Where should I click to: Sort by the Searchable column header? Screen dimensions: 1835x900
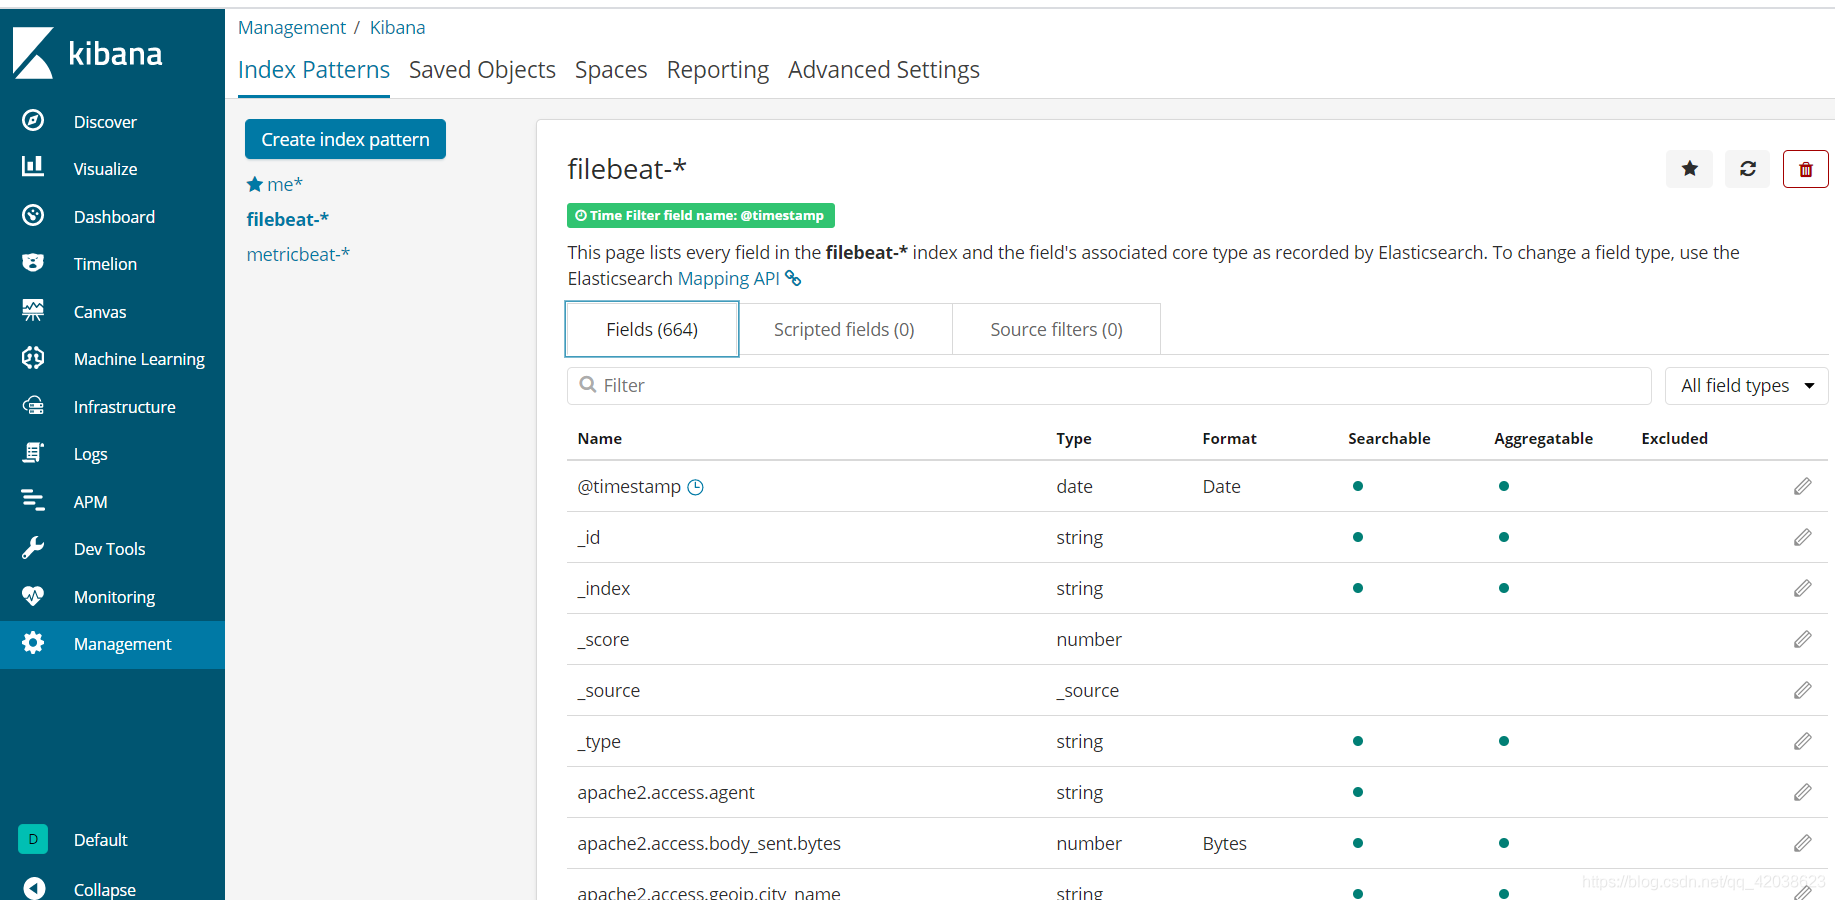[x=1389, y=438]
